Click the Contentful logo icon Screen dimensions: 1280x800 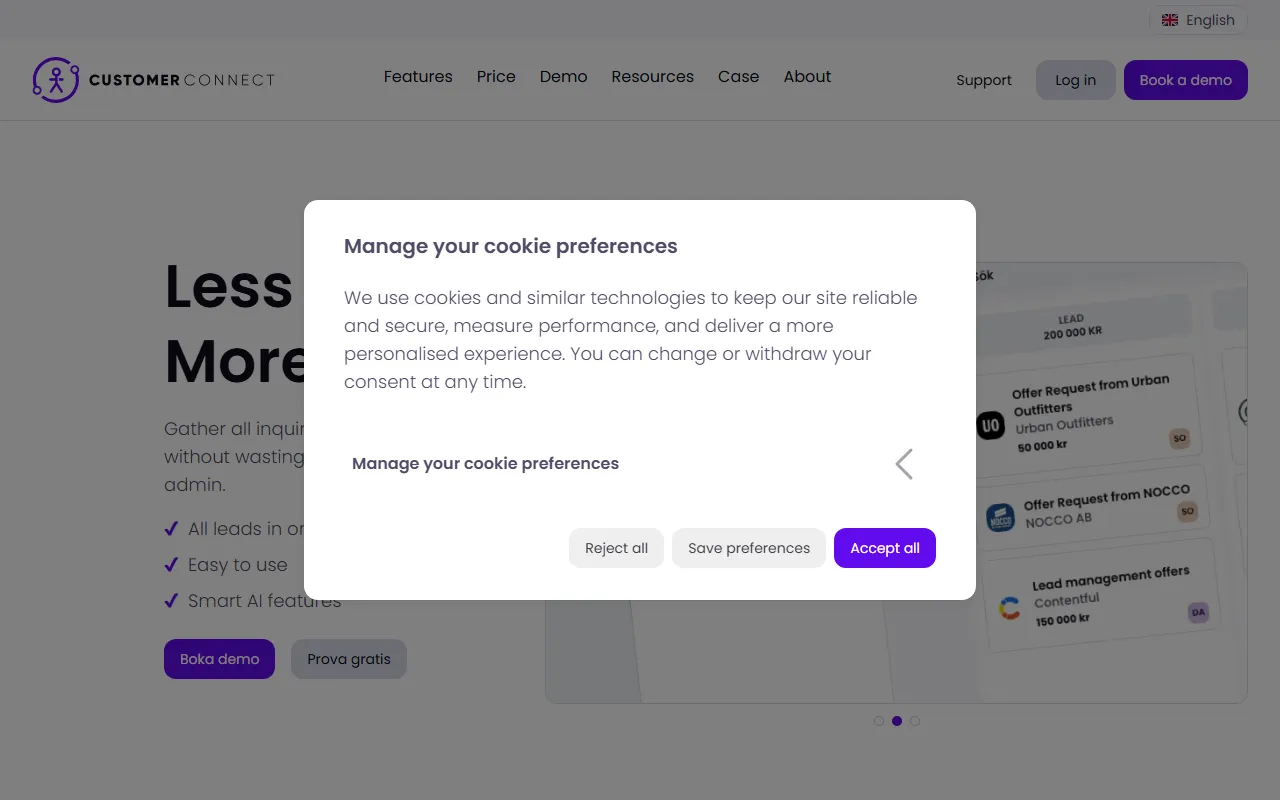pos(1010,608)
